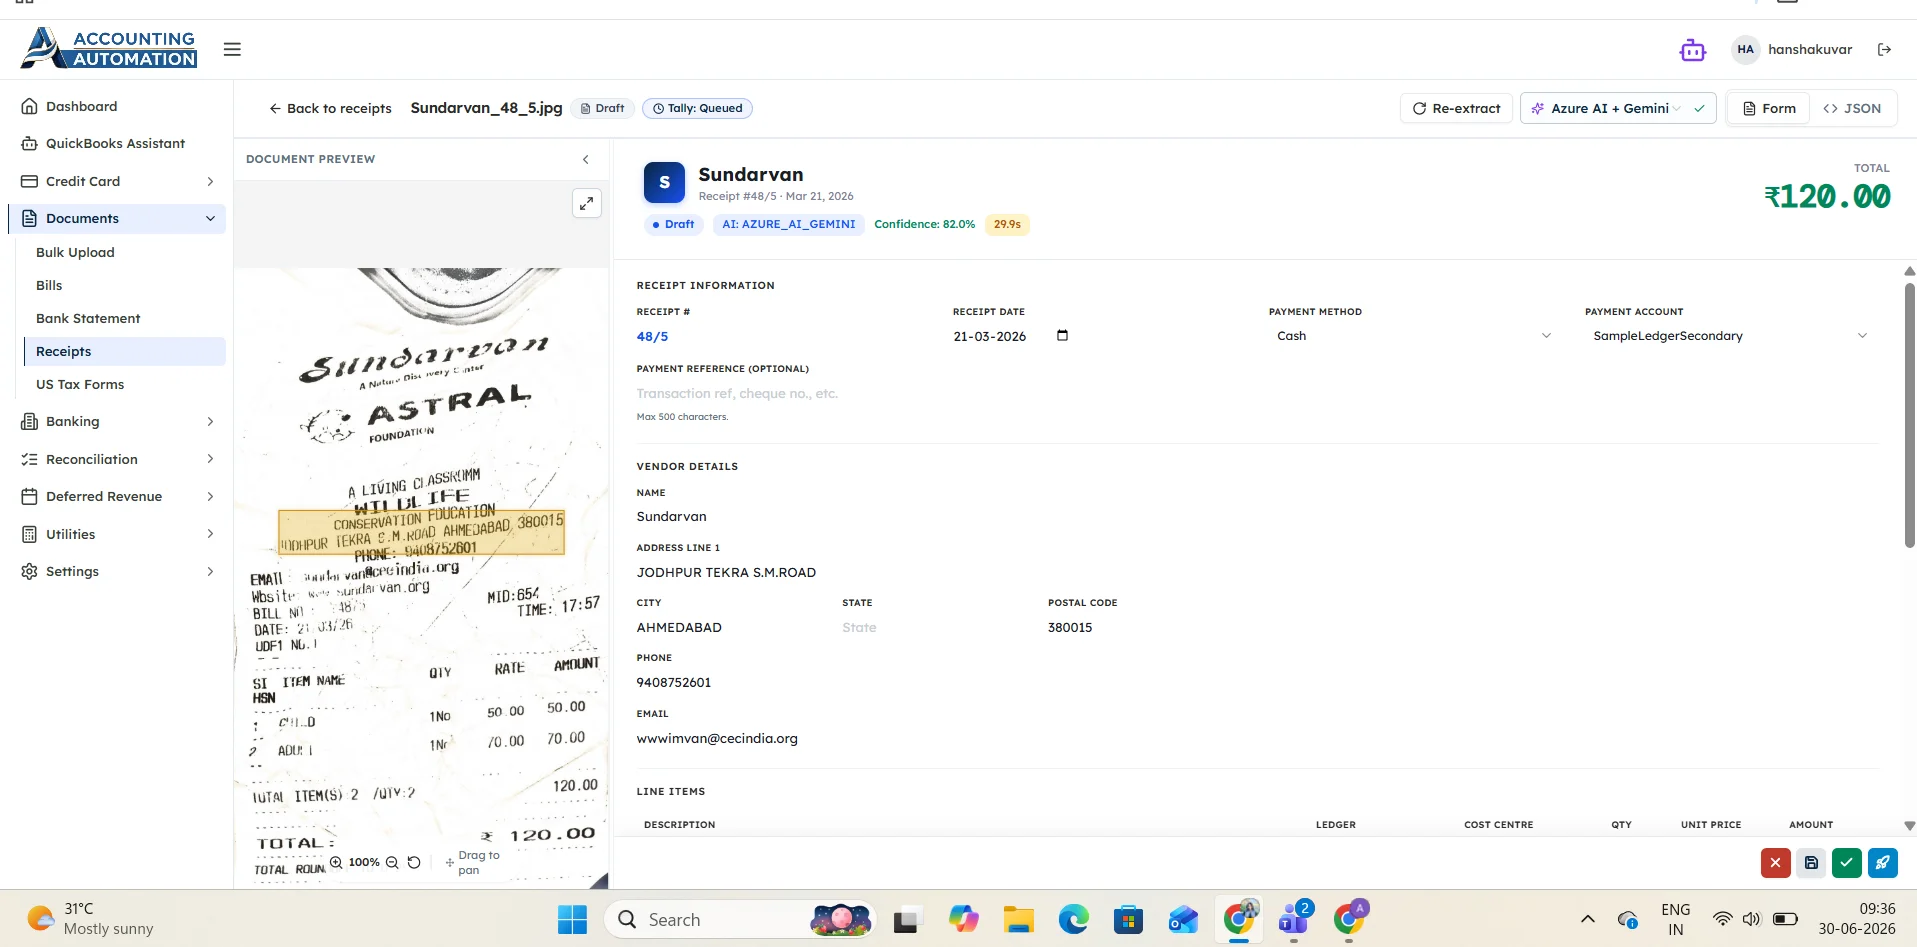The width and height of the screenshot is (1917, 947).
Task: Edit the vendor name Sundarvan field
Action: coord(1256,517)
